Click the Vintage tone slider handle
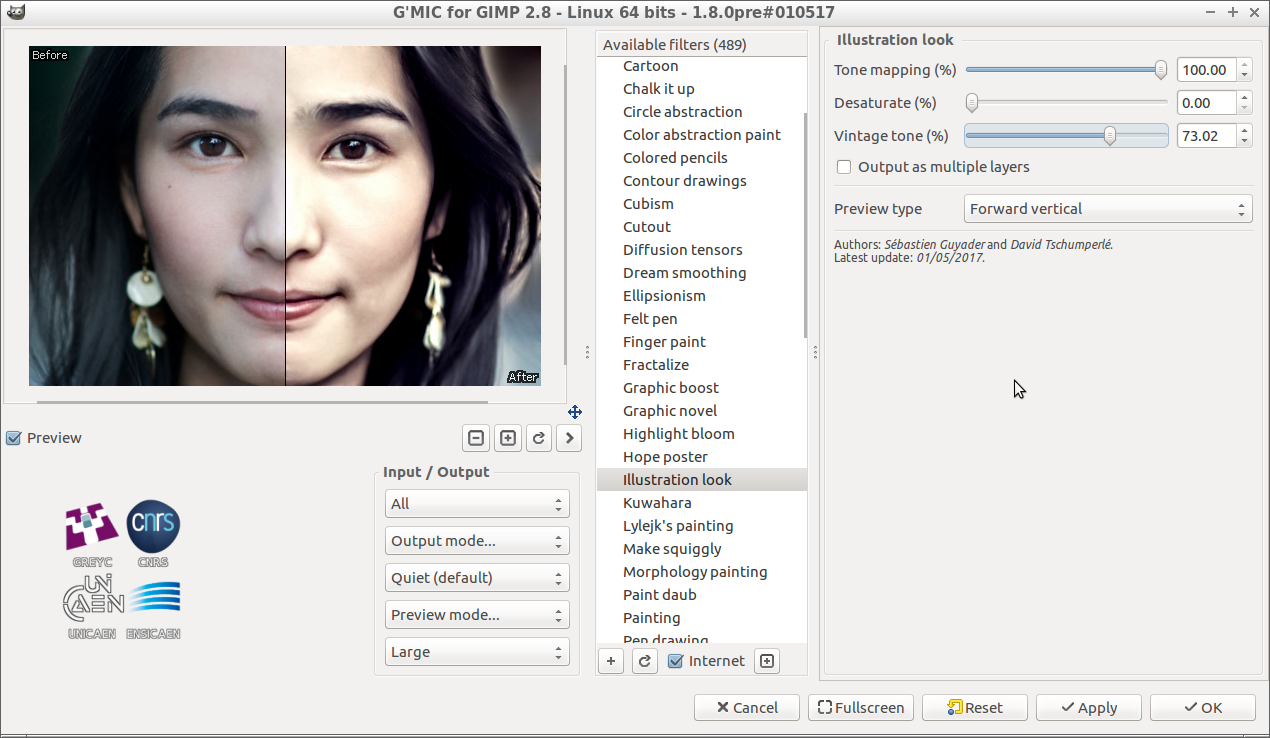 pos(1110,136)
